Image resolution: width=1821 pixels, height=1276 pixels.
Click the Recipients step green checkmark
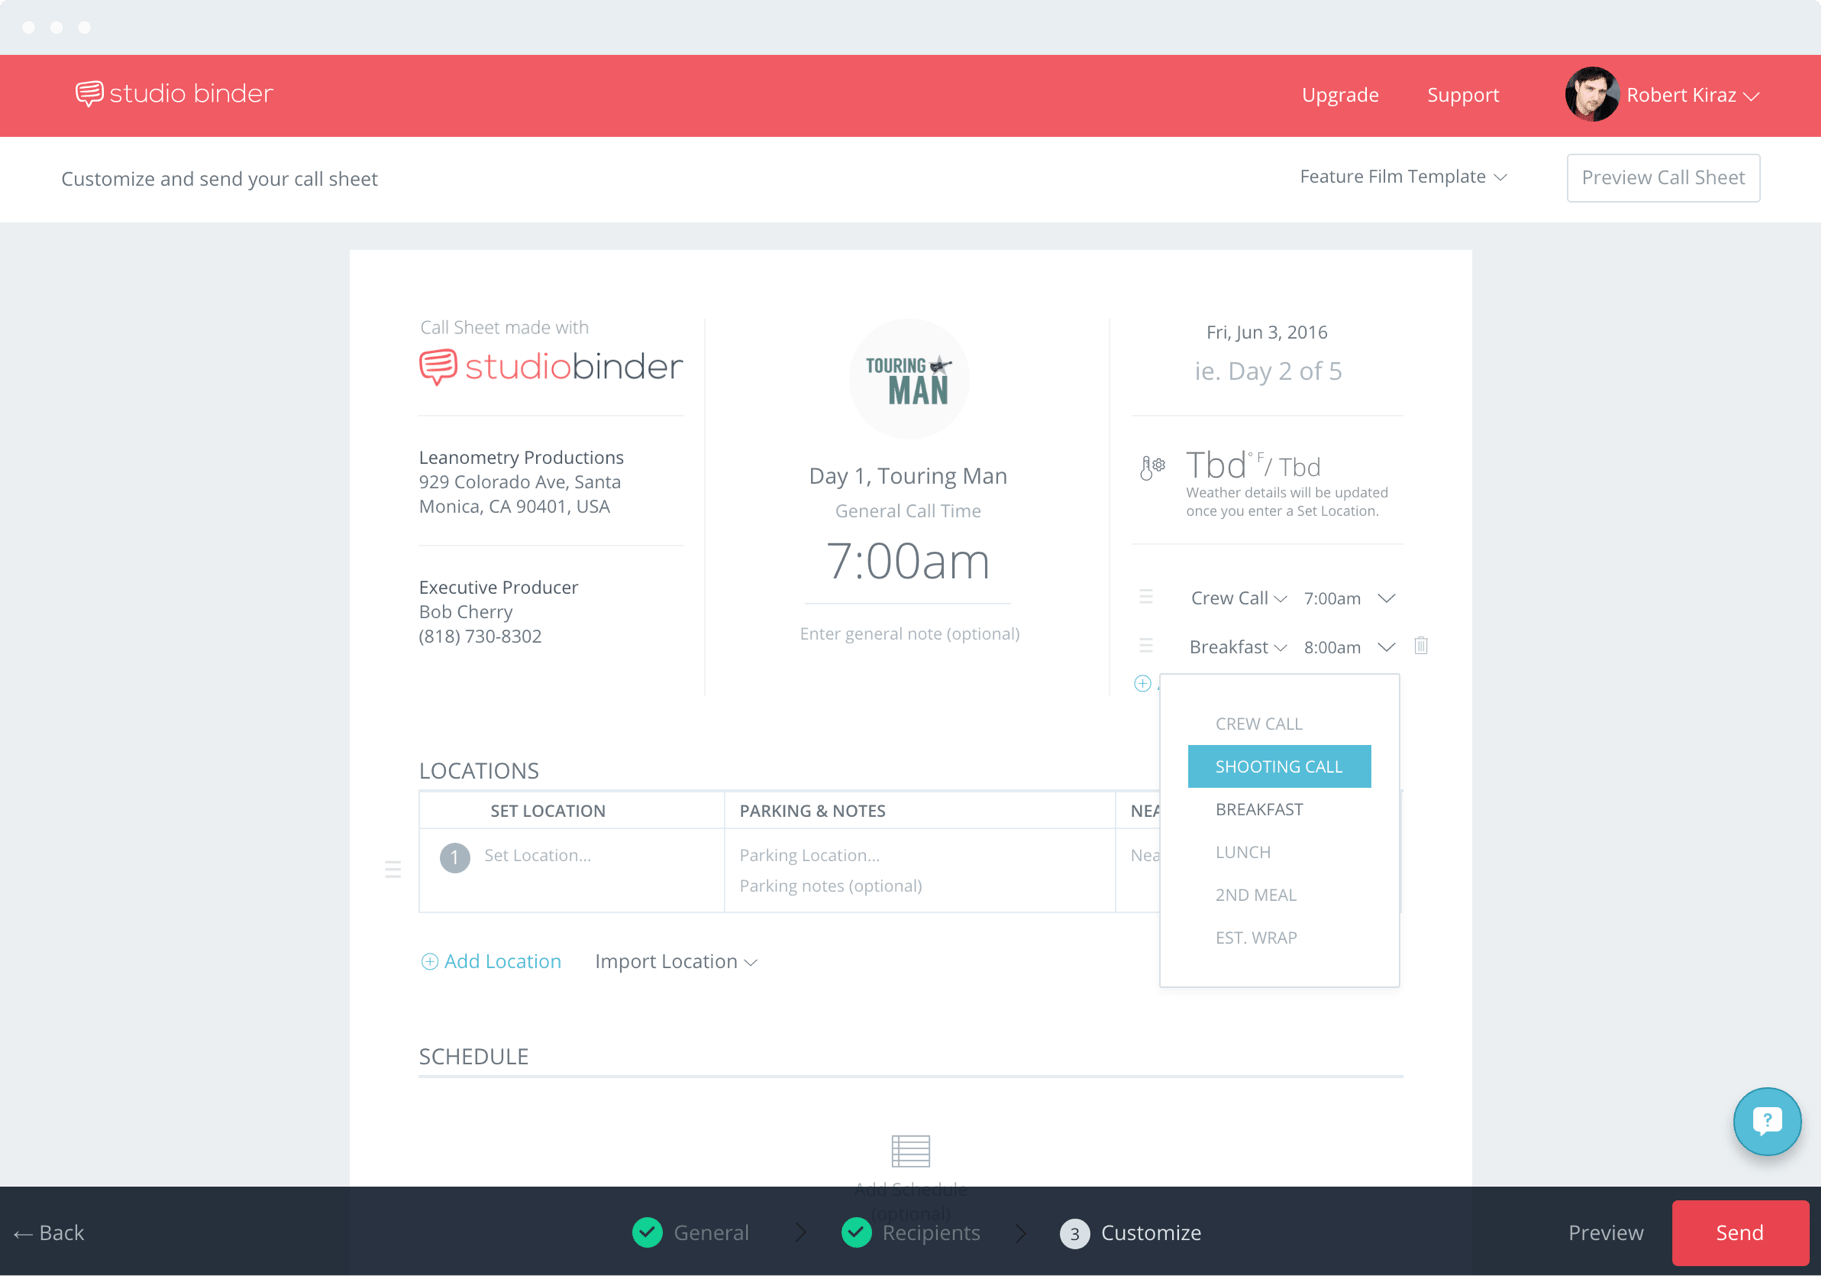point(857,1233)
